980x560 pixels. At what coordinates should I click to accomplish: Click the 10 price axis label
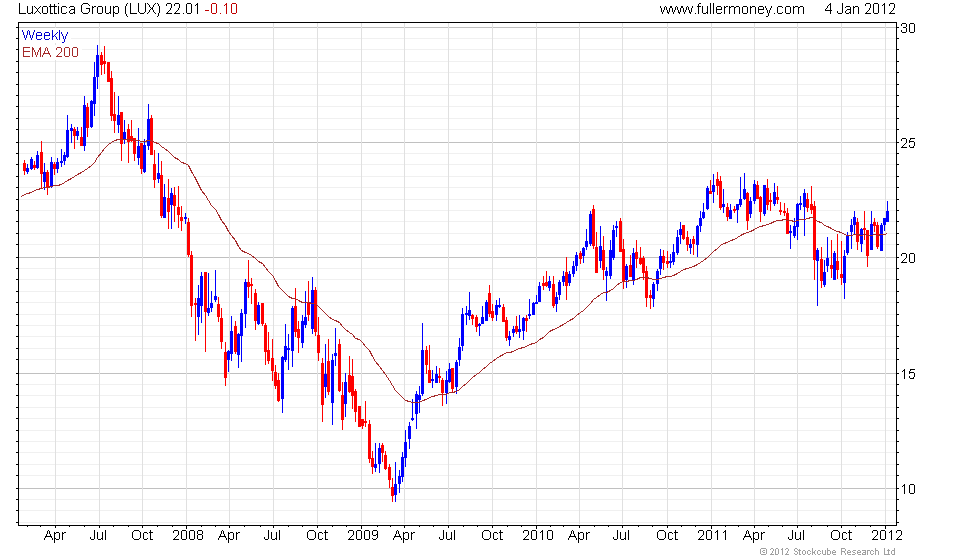[908, 489]
